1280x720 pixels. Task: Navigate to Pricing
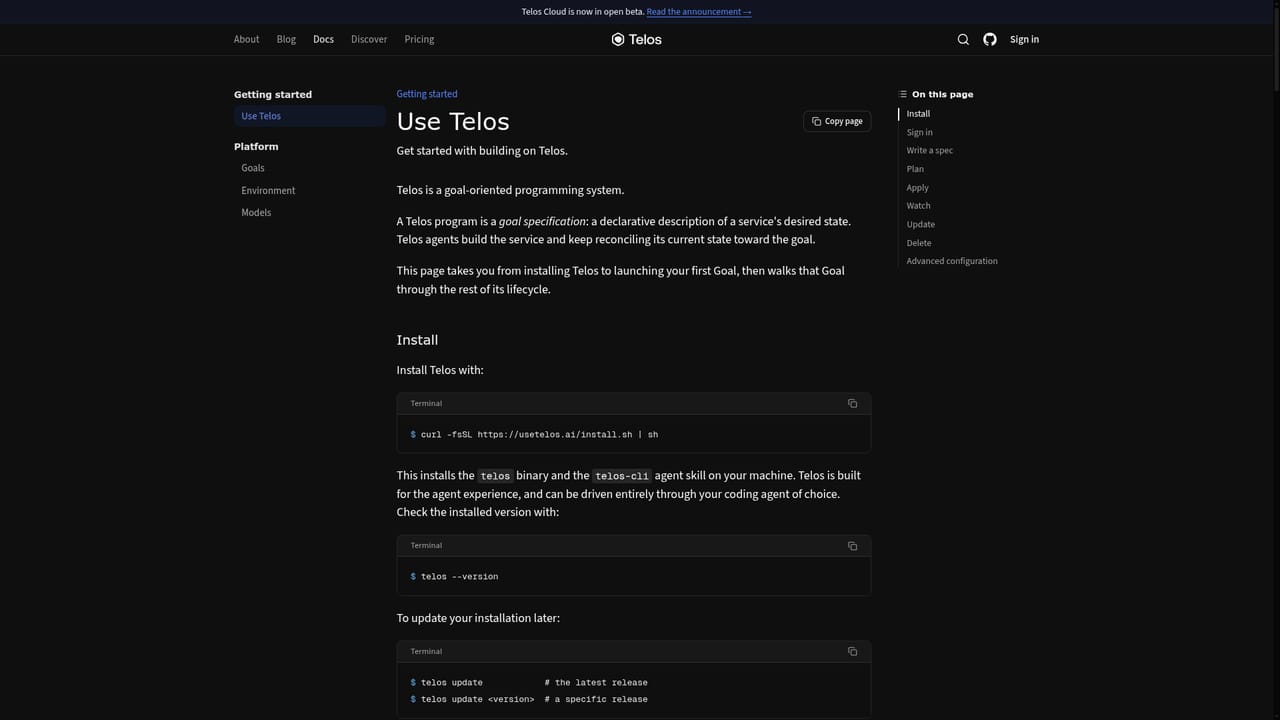(419, 39)
